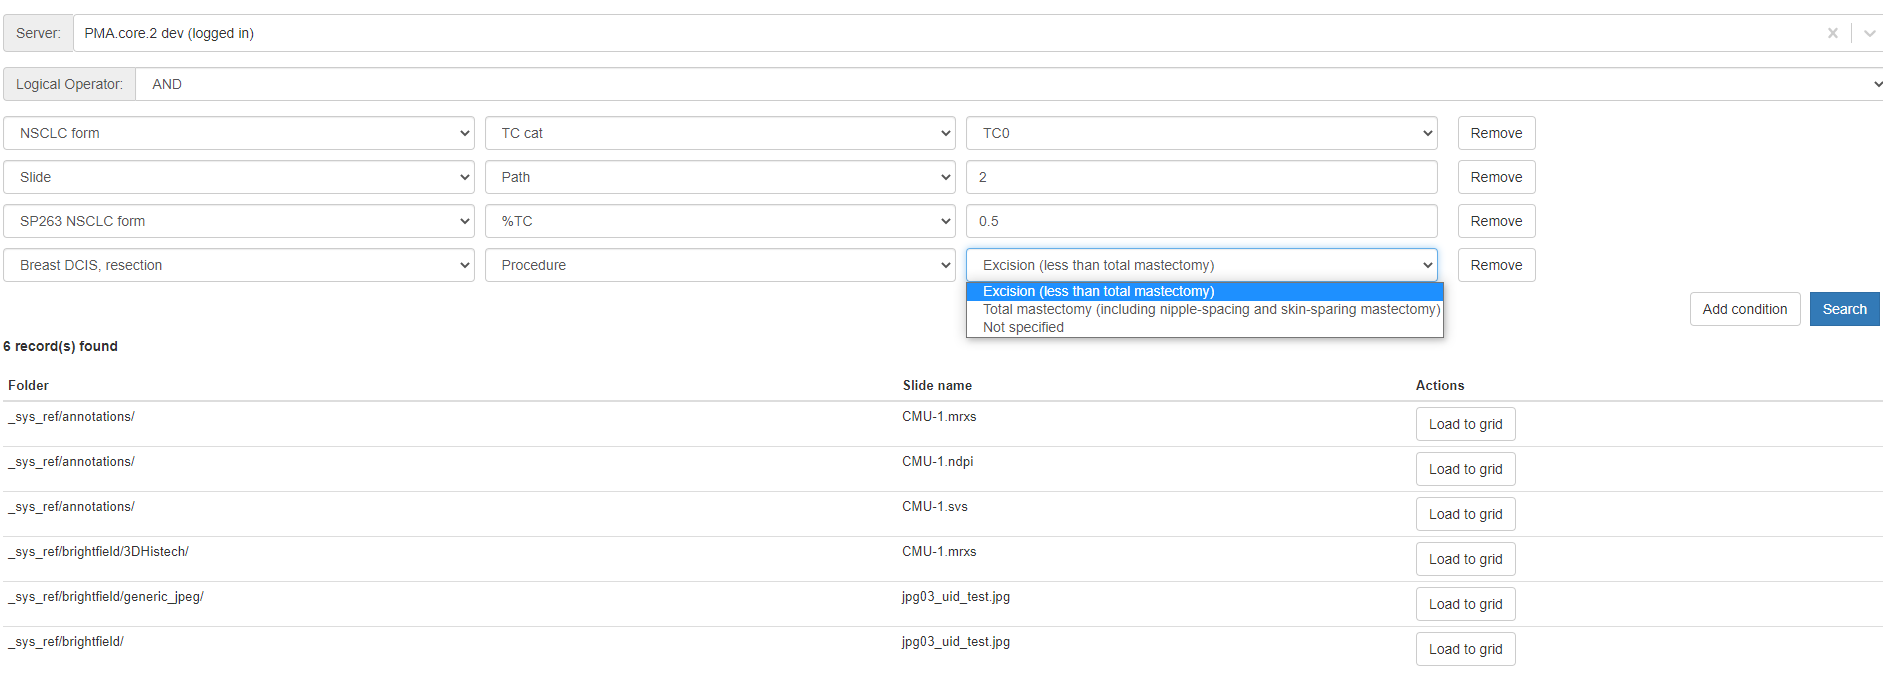
Task: Open the TC0 value dropdown
Action: click(x=1201, y=133)
